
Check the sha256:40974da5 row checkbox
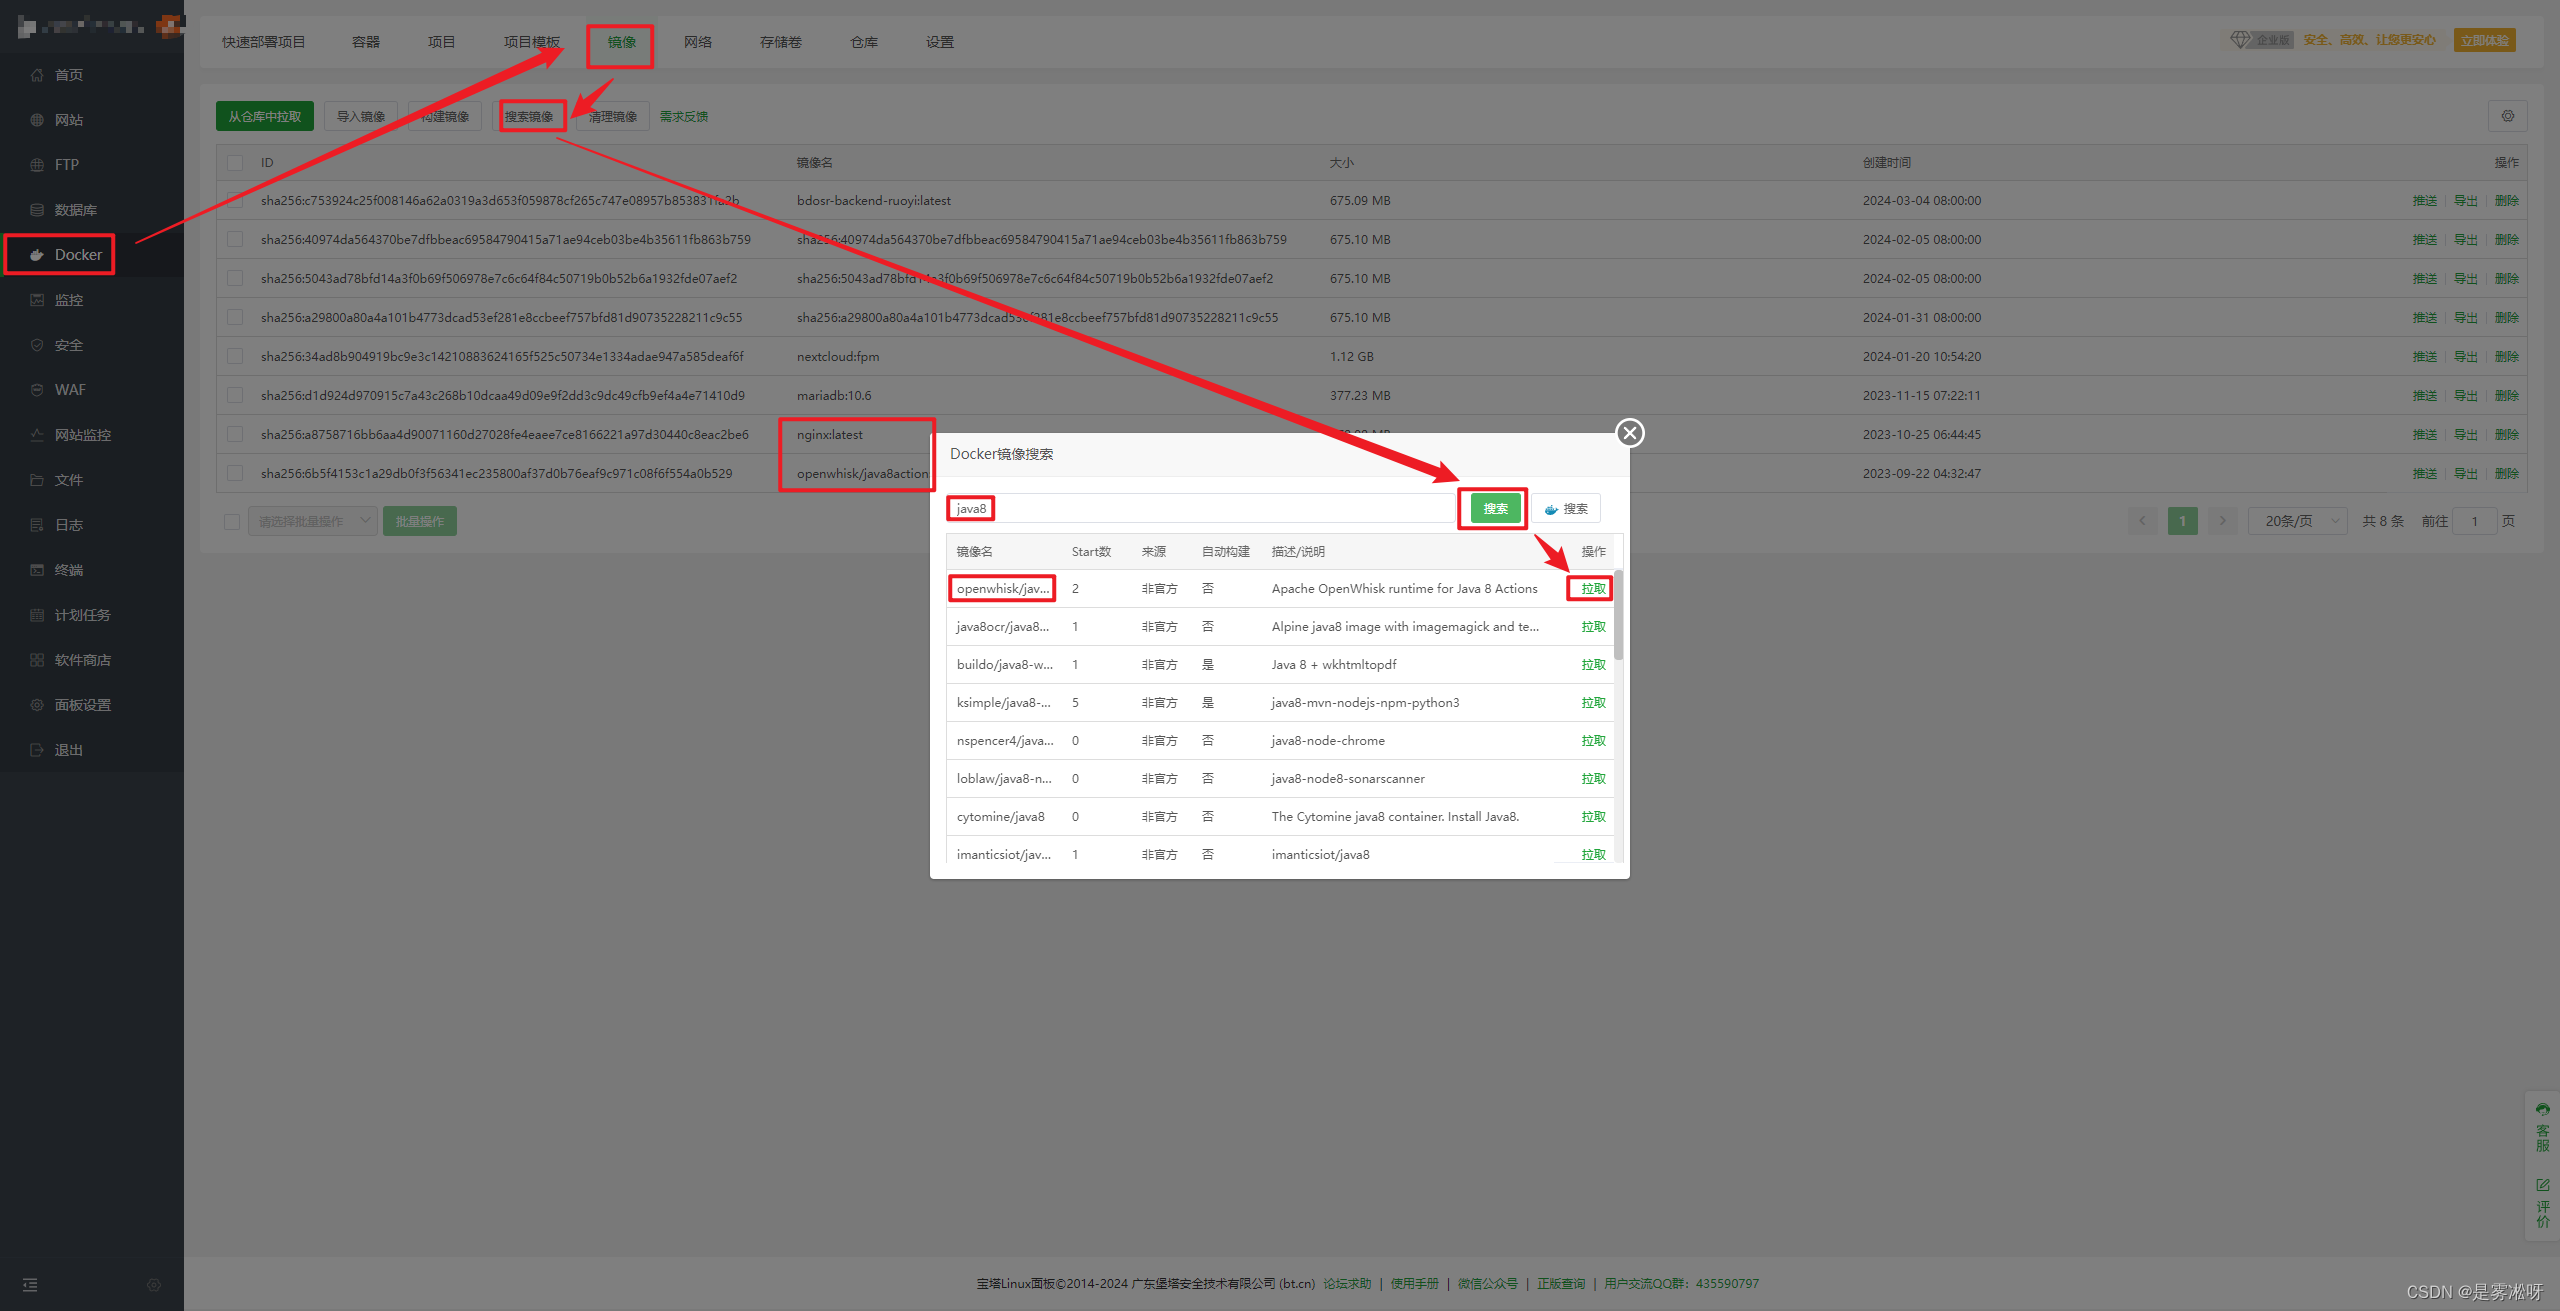[235, 240]
